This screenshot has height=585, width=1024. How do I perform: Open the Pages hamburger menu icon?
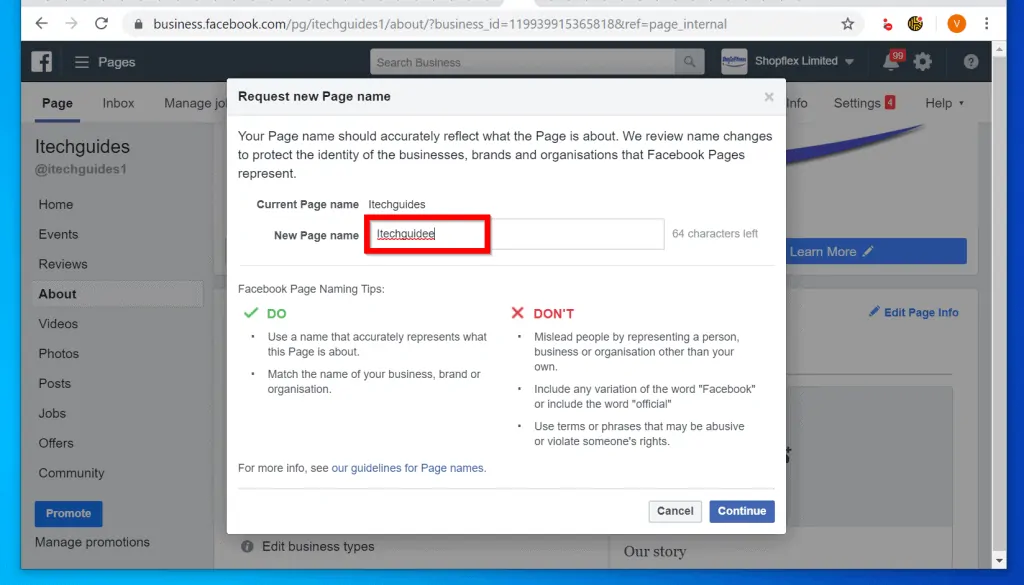point(82,62)
